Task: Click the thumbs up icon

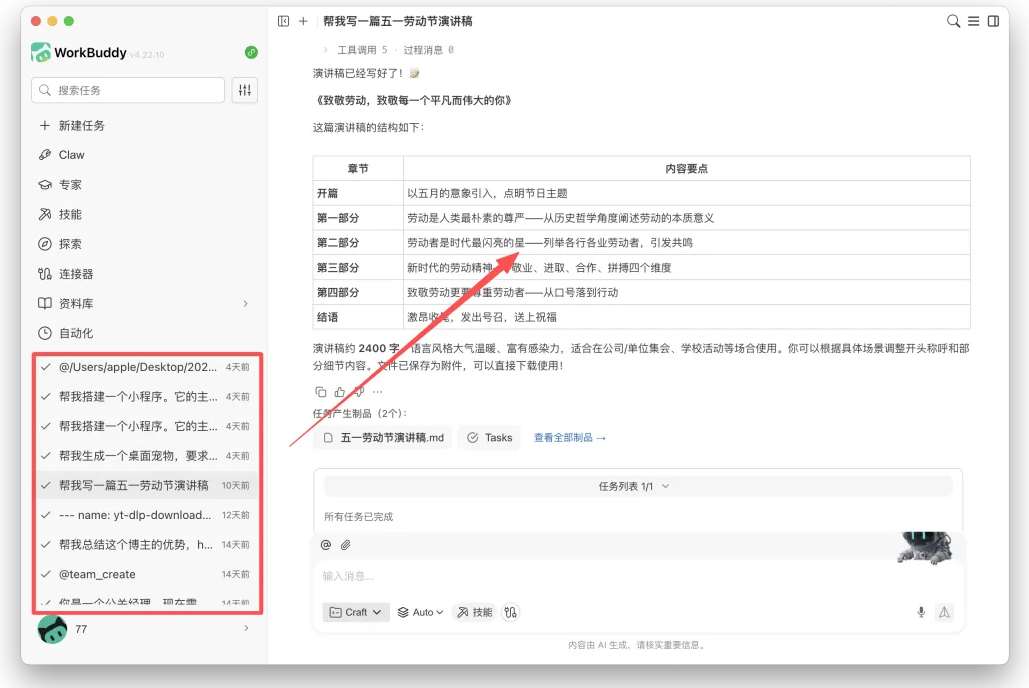Action: click(x=339, y=392)
